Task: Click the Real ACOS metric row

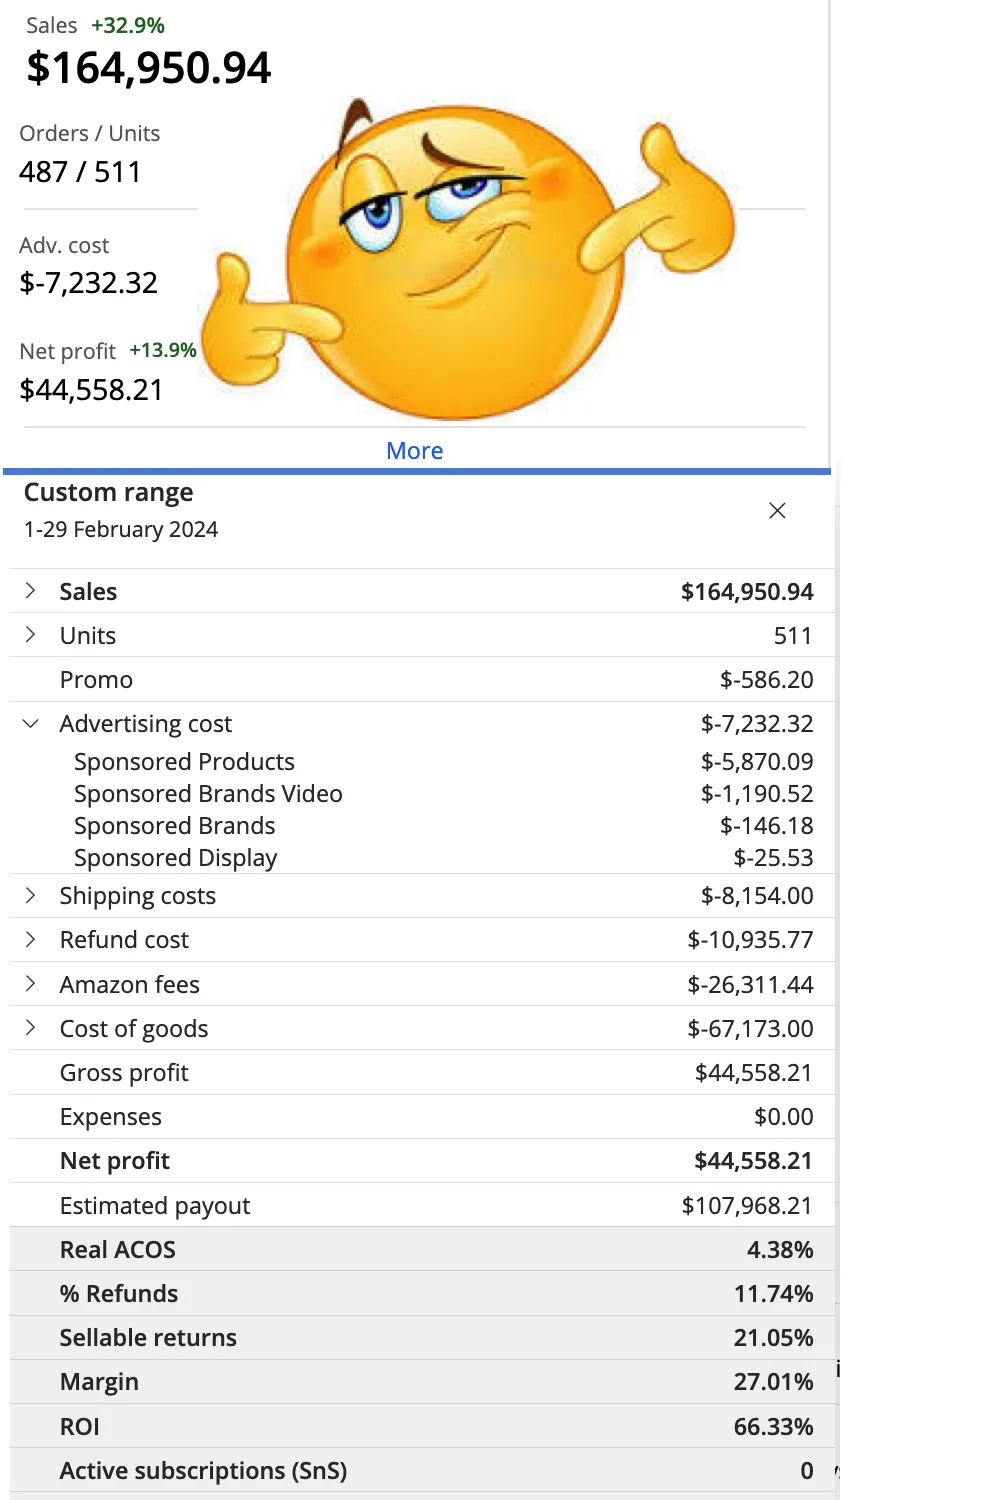Action: click(117, 1250)
